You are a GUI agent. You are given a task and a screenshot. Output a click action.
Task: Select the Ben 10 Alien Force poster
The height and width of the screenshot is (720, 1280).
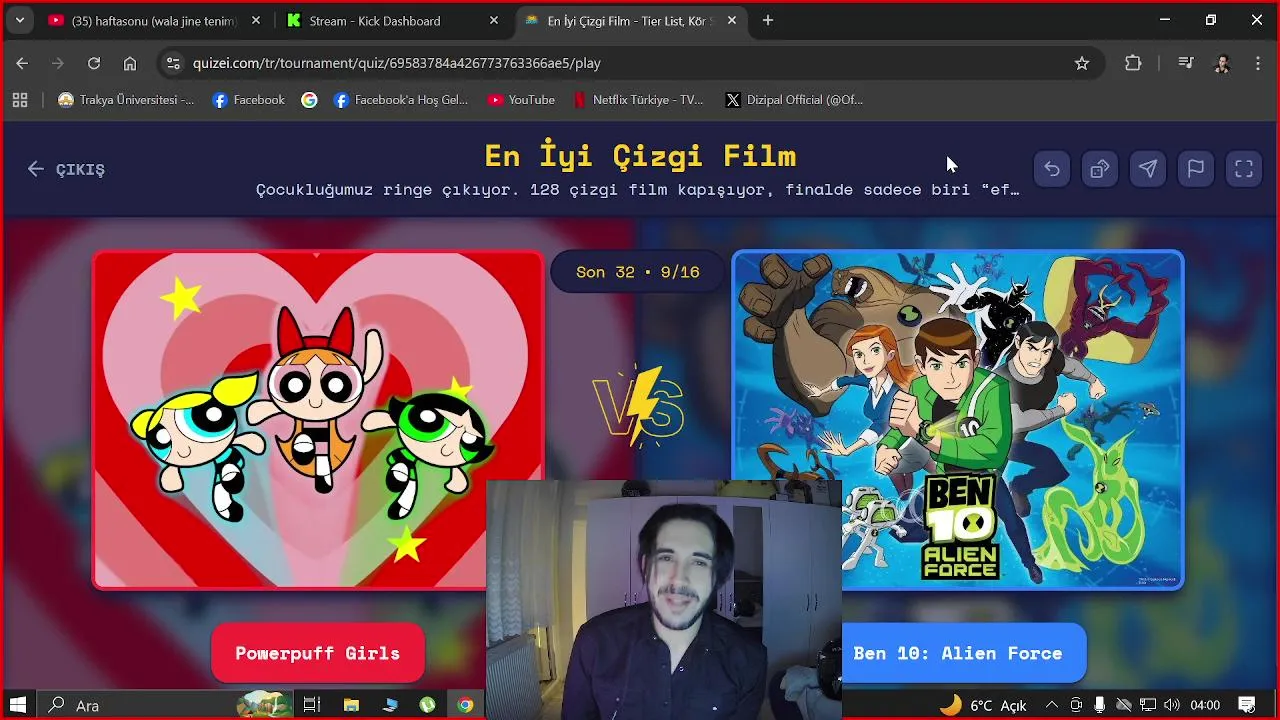958,419
